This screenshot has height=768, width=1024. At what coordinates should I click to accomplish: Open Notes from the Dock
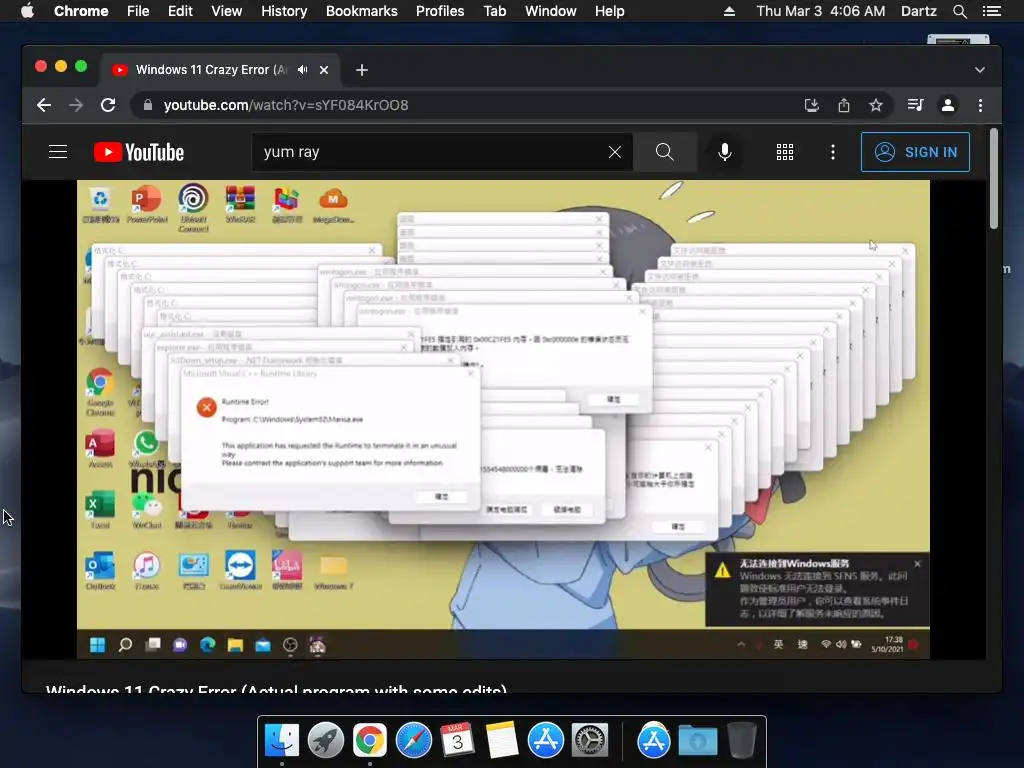pos(502,741)
